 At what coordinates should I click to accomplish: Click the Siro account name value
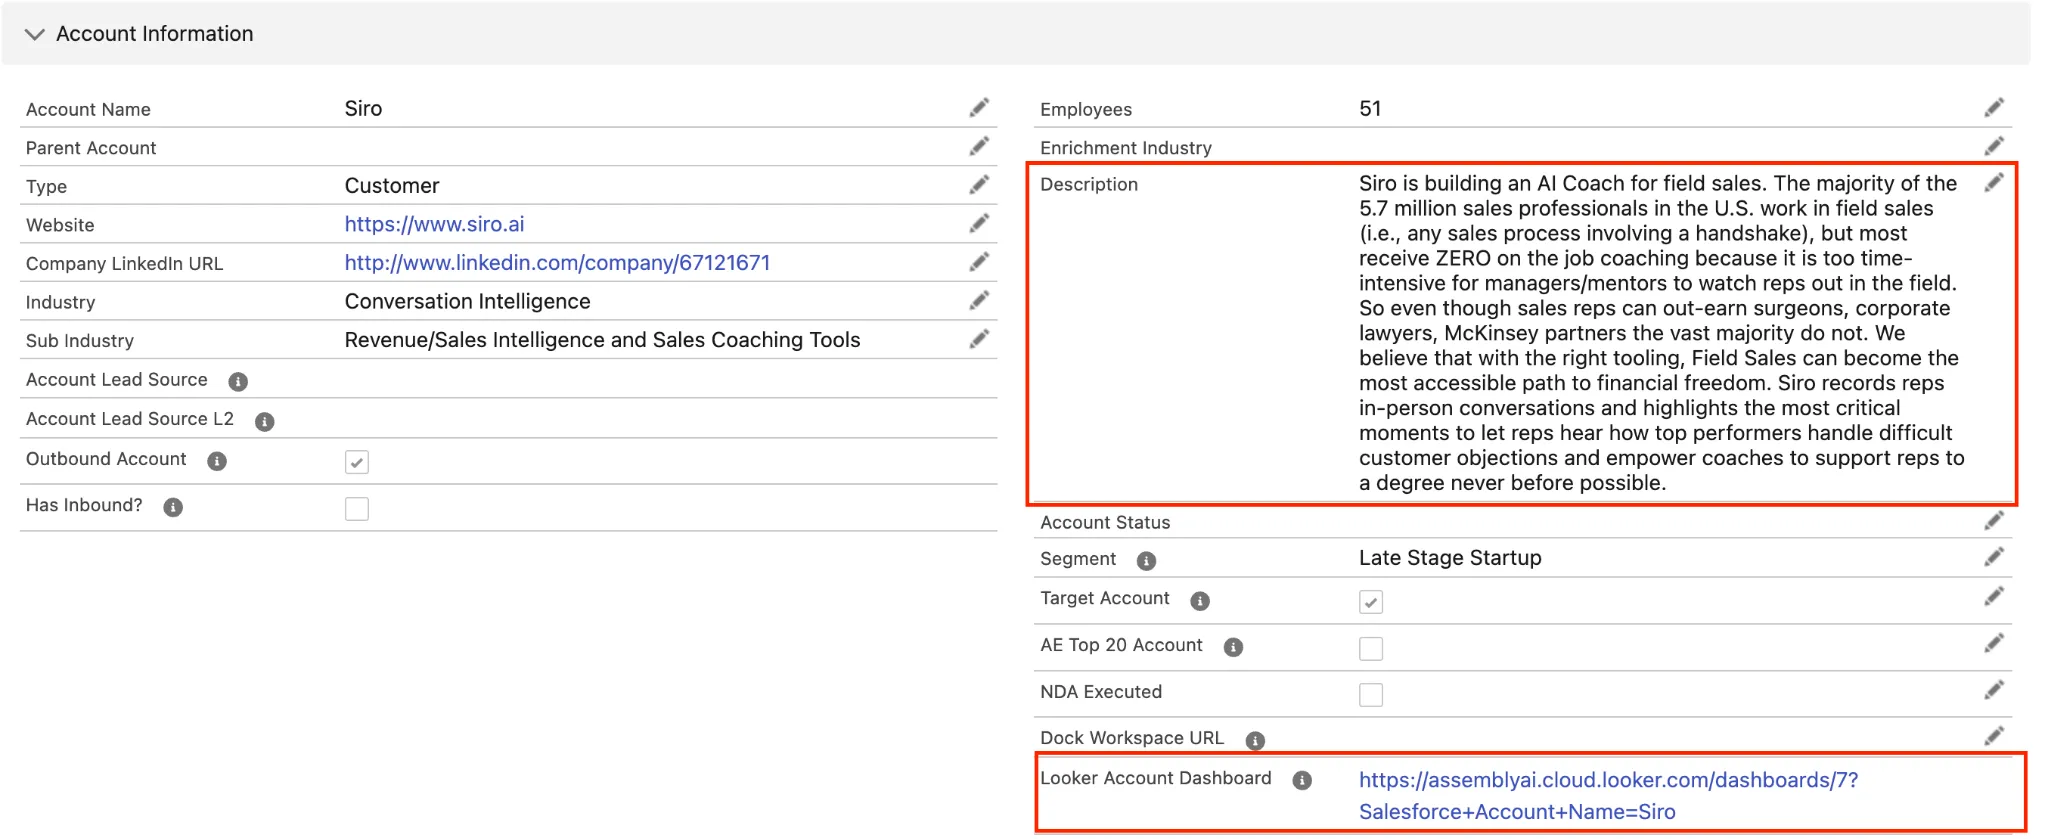click(363, 109)
